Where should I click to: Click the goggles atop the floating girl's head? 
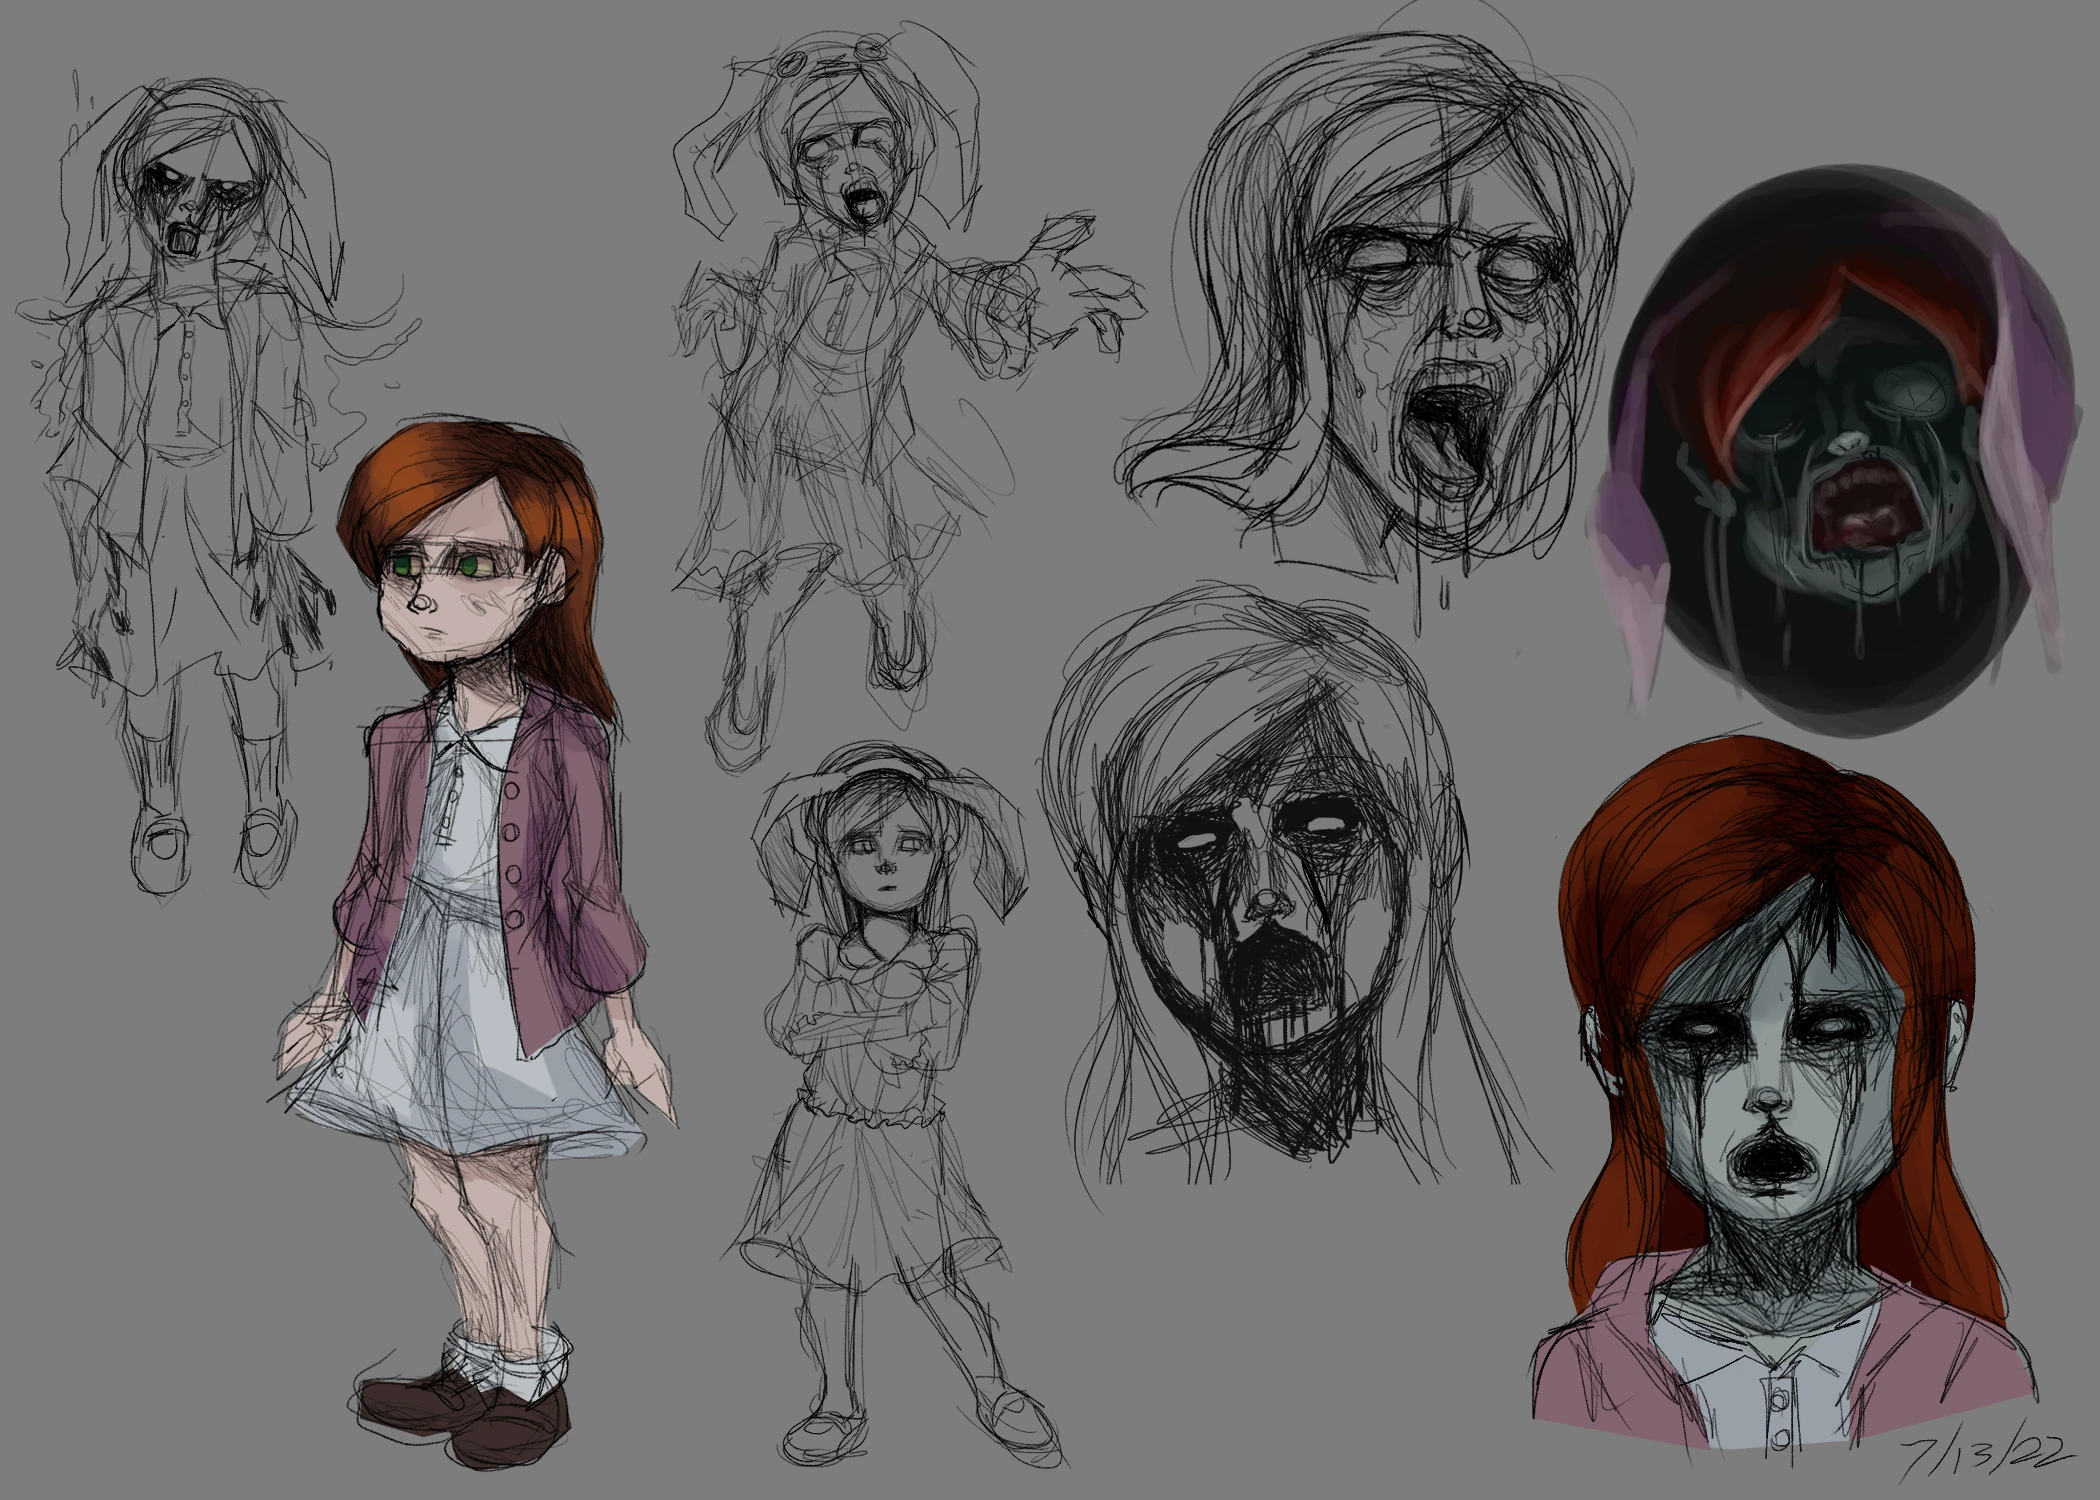830,55
